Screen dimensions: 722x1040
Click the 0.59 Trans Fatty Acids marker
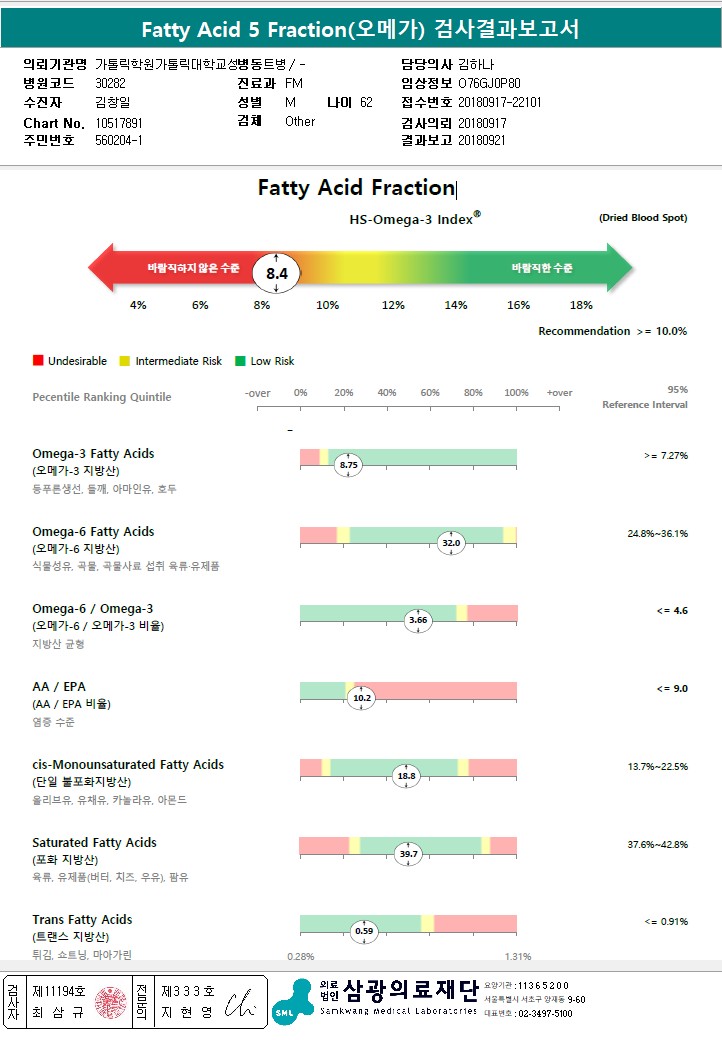pyautogui.click(x=365, y=931)
